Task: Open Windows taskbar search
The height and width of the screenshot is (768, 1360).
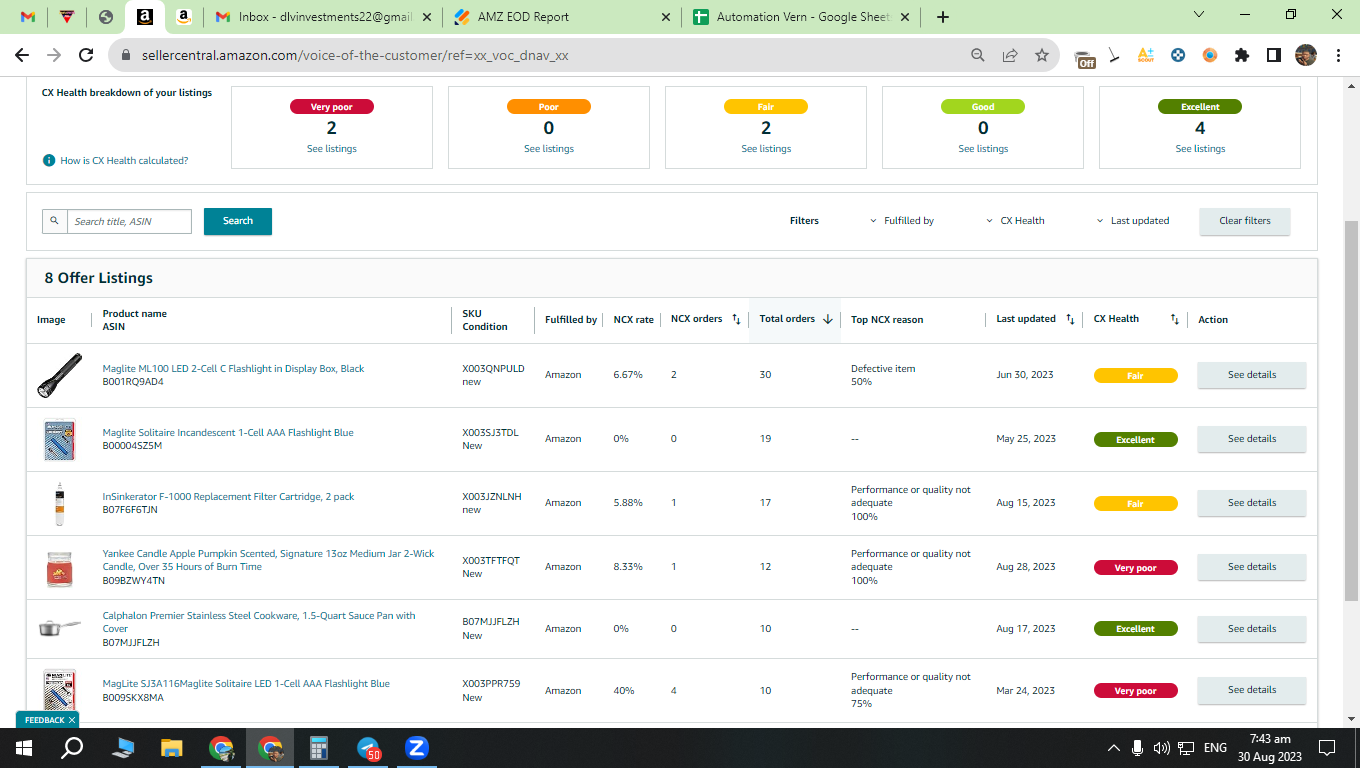Action: tap(72, 747)
